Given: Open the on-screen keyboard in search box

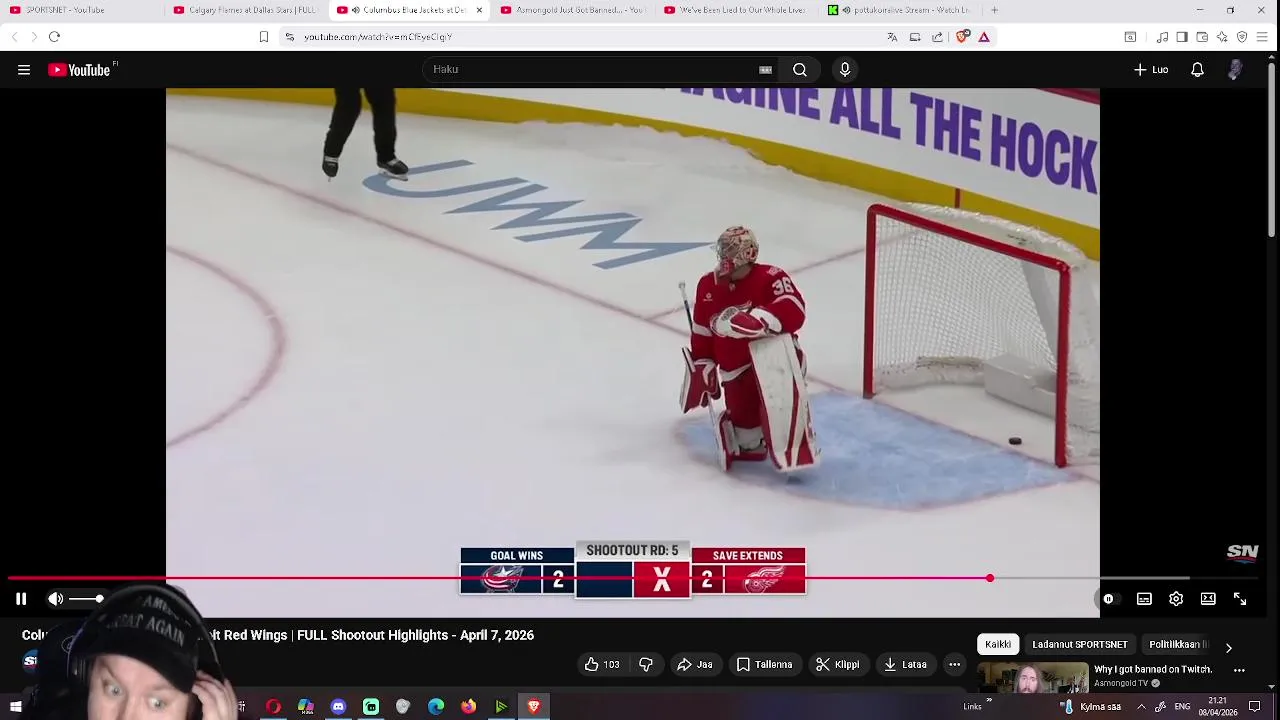Looking at the screenshot, I should tap(765, 70).
